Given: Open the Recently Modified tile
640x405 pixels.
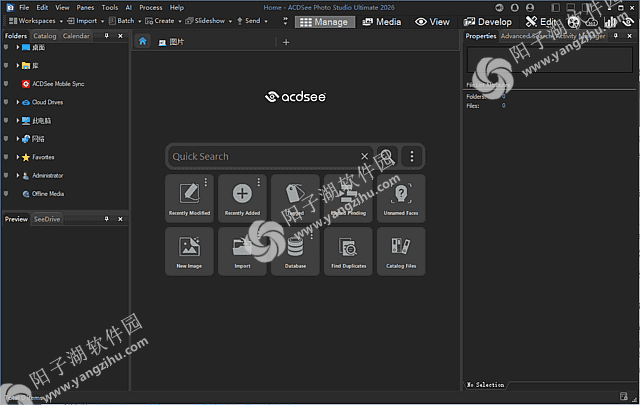Looking at the screenshot, I should pyautogui.click(x=189, y=198).
